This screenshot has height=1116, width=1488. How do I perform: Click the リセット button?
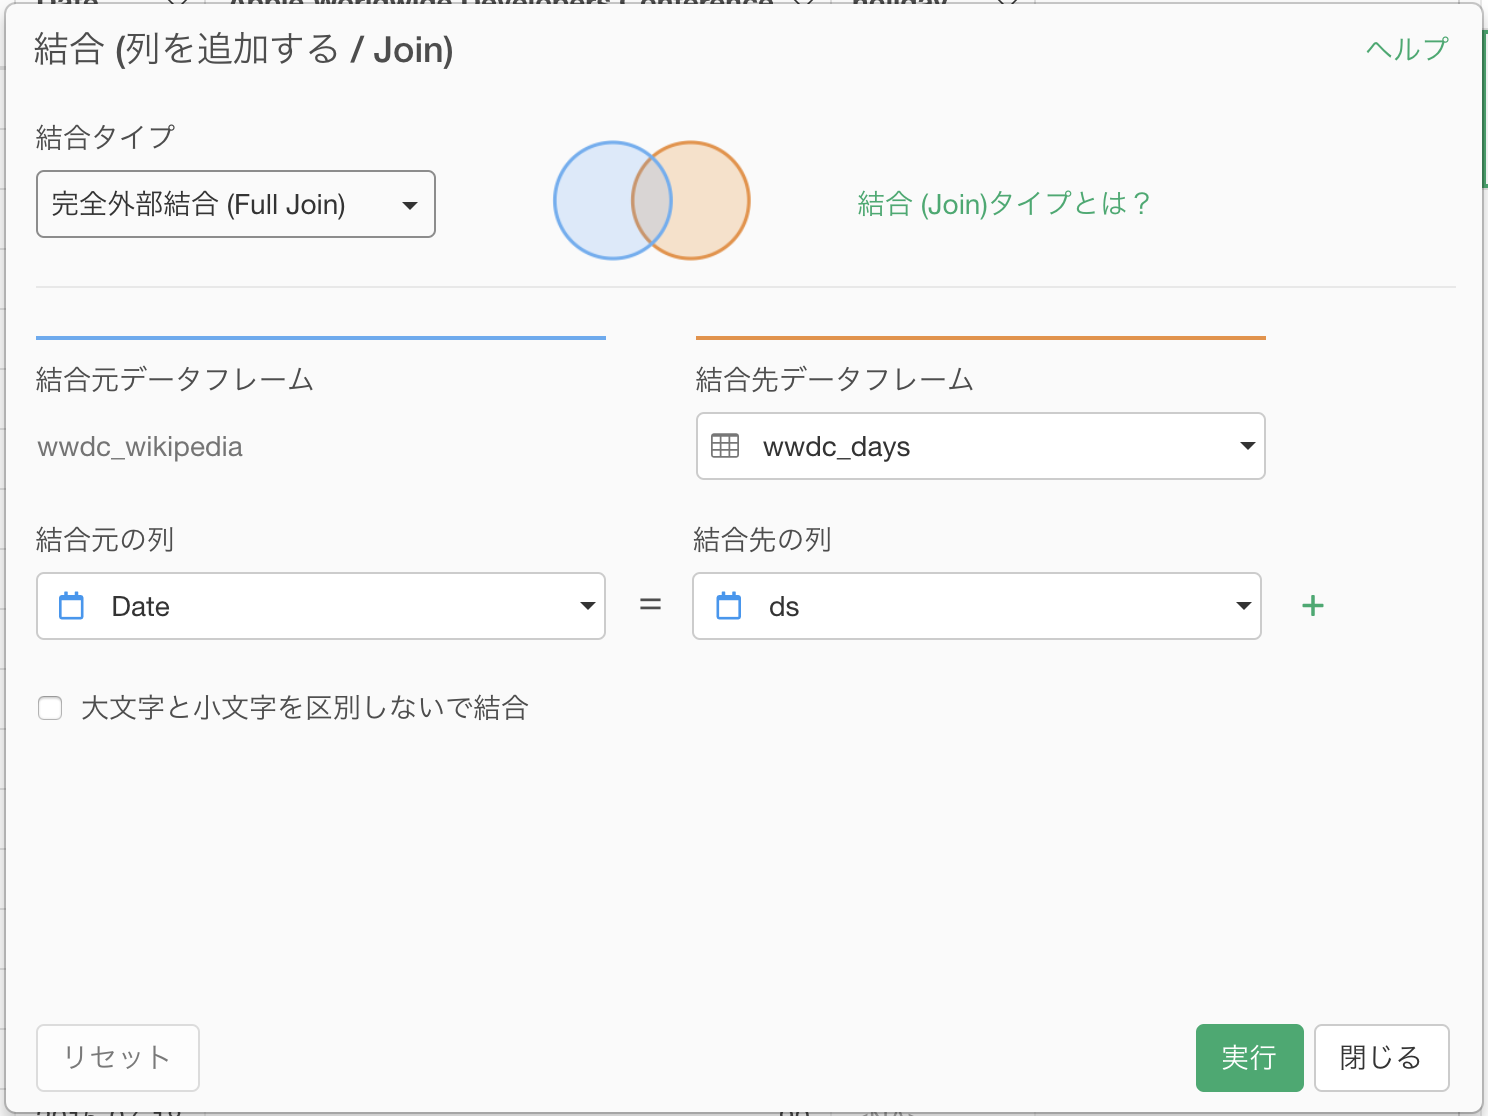(118, 1057)
